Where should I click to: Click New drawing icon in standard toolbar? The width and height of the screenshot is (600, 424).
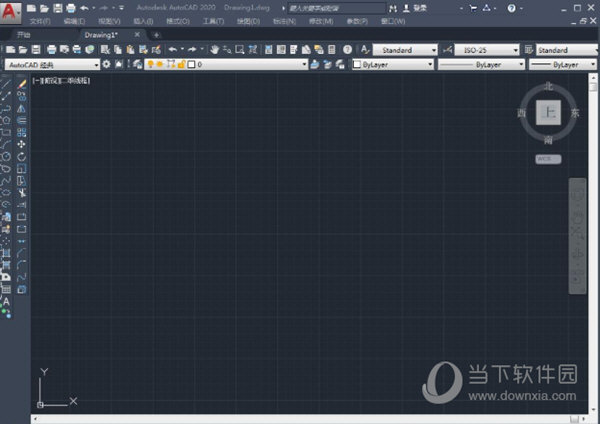(11, 49)
